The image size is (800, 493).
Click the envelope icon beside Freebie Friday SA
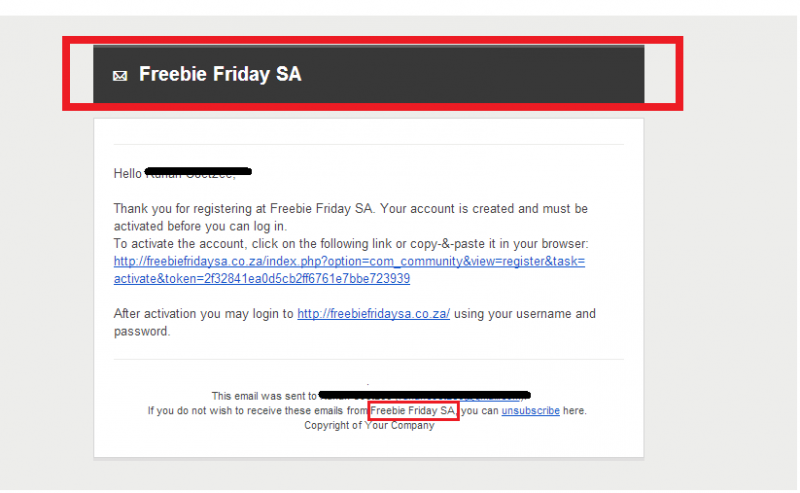(x=120, y=76)
